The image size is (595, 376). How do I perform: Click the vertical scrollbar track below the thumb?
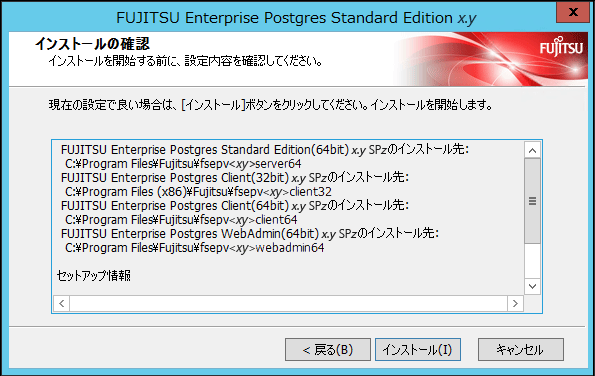coord(532,261)
